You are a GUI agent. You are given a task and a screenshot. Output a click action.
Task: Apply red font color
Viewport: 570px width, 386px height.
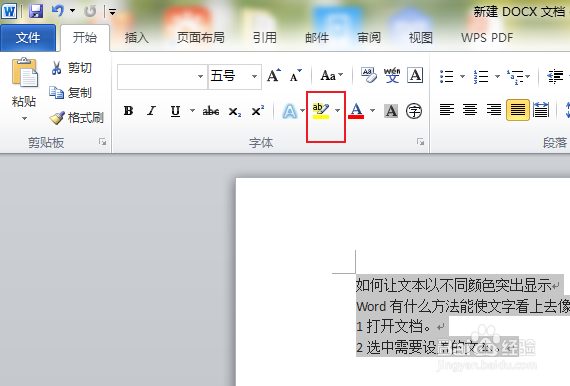[356, 110]
